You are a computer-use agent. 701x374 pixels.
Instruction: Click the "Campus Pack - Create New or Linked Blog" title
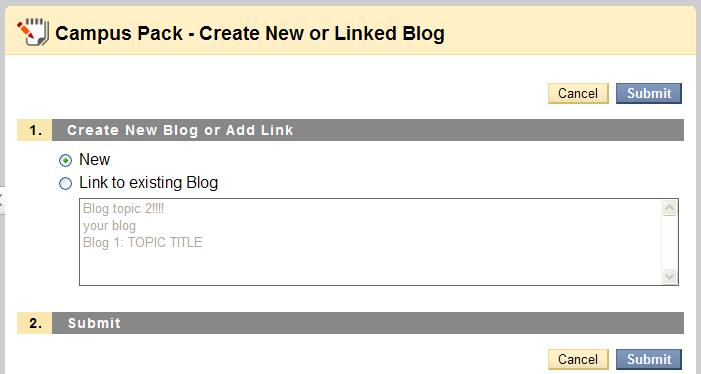pos(250,34)
